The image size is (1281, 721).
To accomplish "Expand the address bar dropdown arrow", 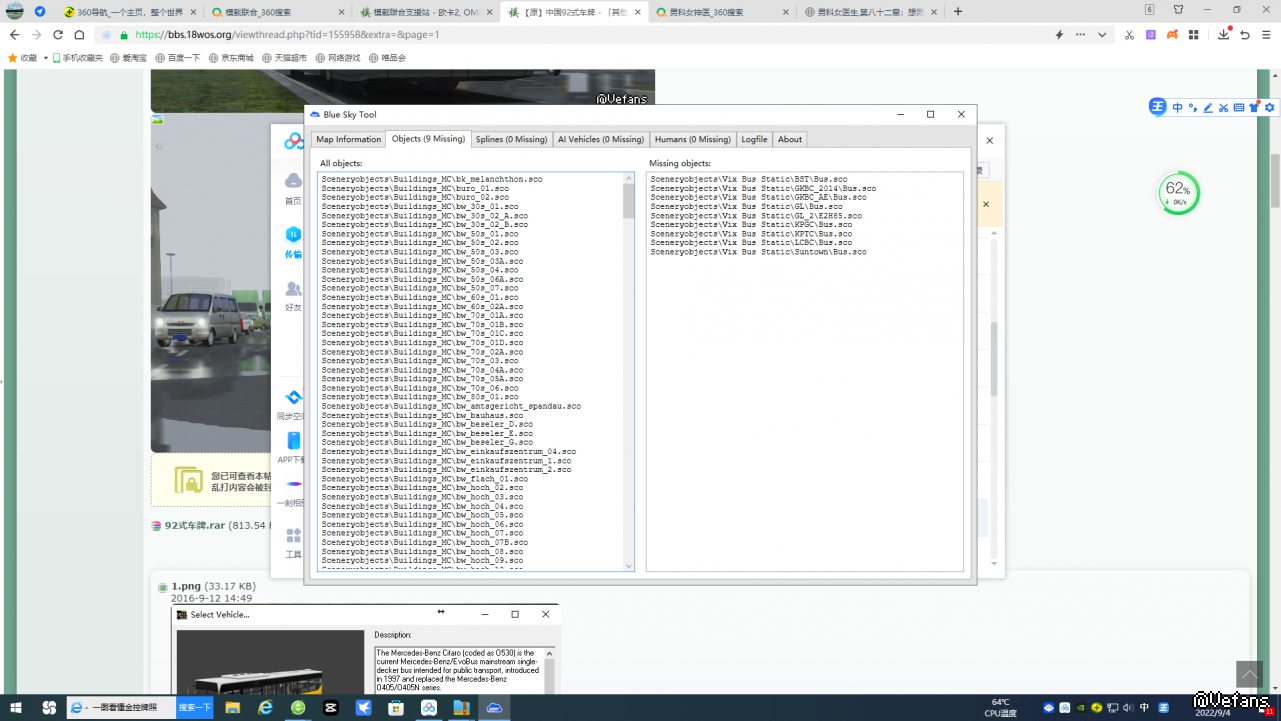I will click(x=1102, y=35).
